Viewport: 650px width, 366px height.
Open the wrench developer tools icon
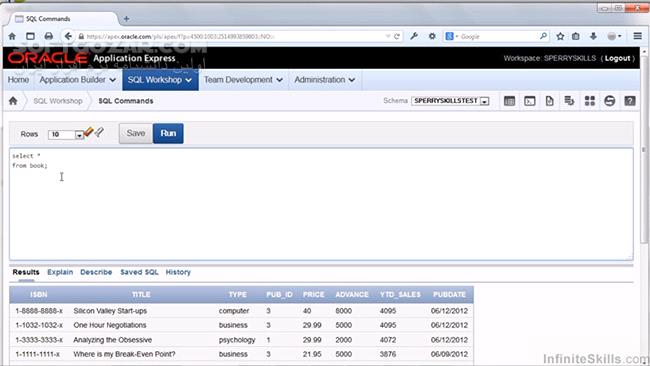414,36
